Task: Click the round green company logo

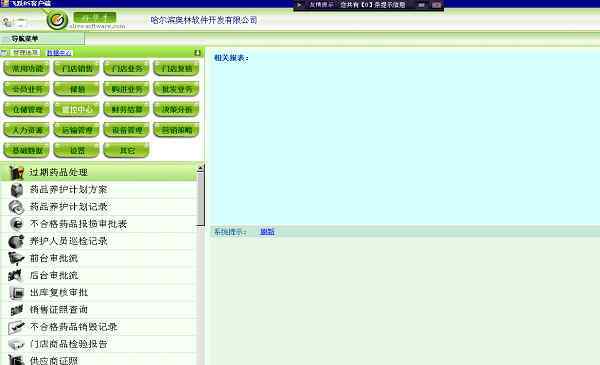Action: click(x=57, y=20)
